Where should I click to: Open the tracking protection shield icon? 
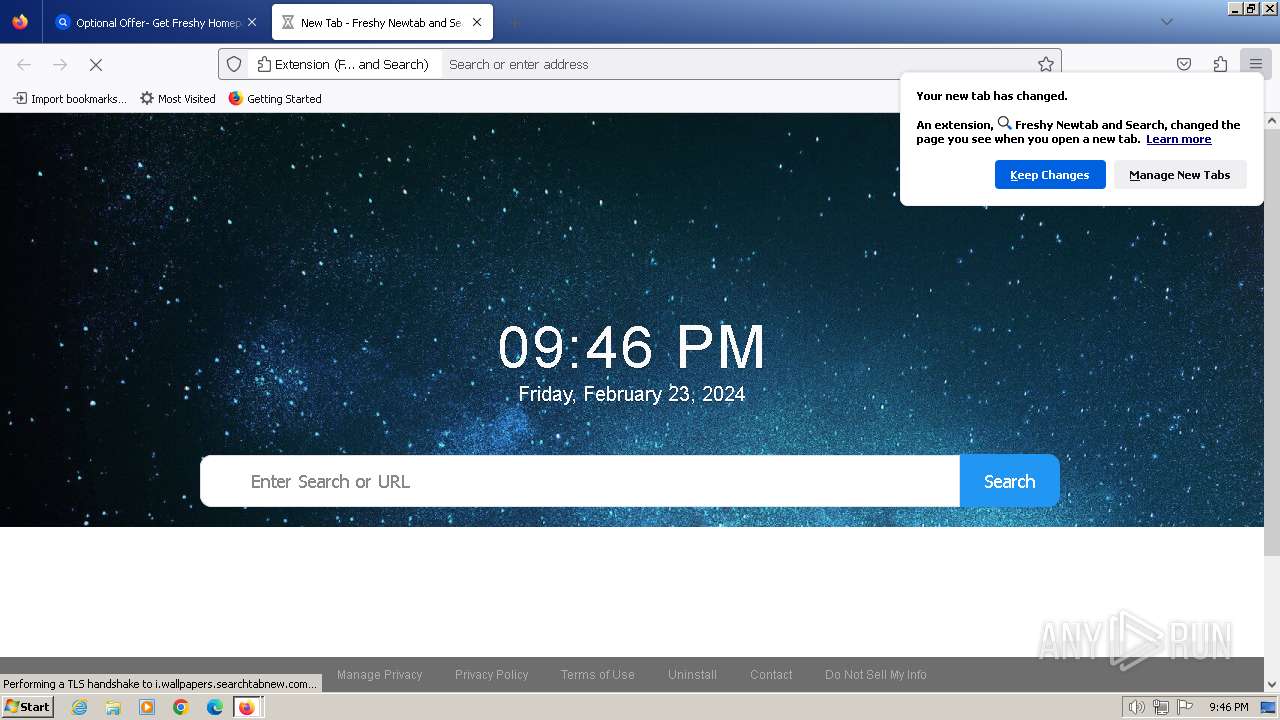pyautogui.click(x=234, y=64)
